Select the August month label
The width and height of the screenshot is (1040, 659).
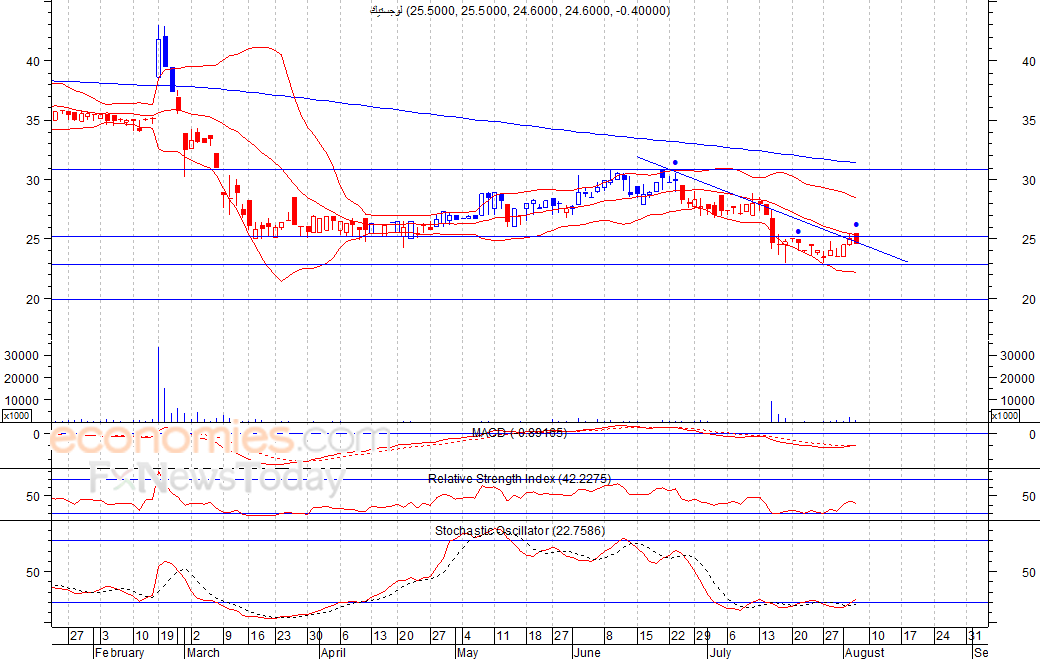[x=864, y=653]
